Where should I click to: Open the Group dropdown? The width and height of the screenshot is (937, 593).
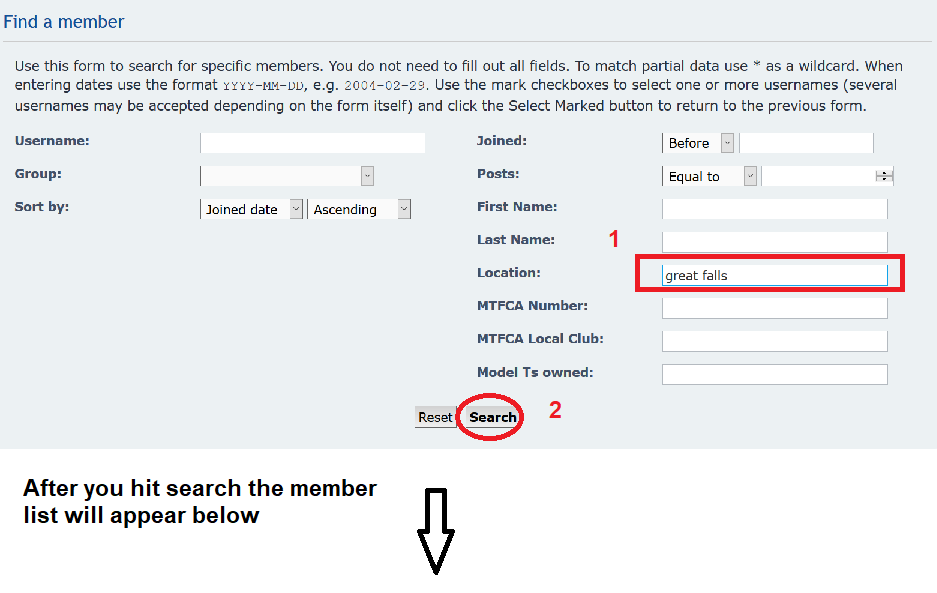tap(288, 176)
